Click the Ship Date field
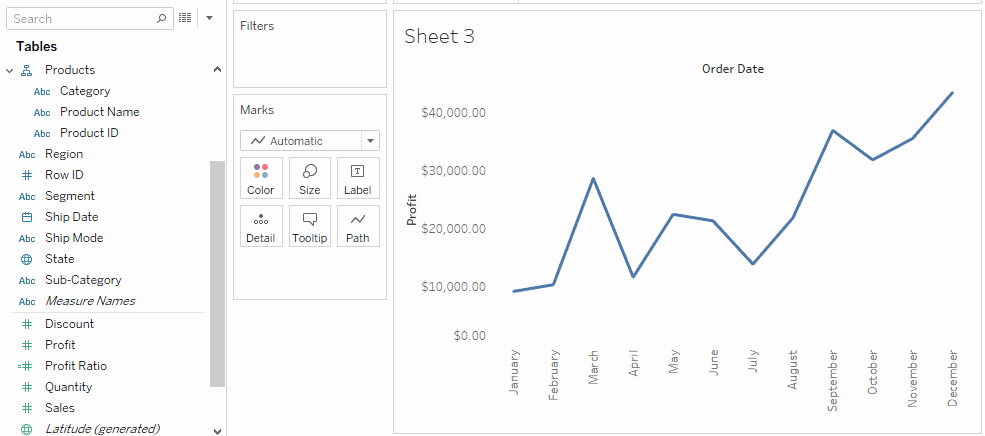The width and height of the screenshot is (985, 436). point(71,217)
